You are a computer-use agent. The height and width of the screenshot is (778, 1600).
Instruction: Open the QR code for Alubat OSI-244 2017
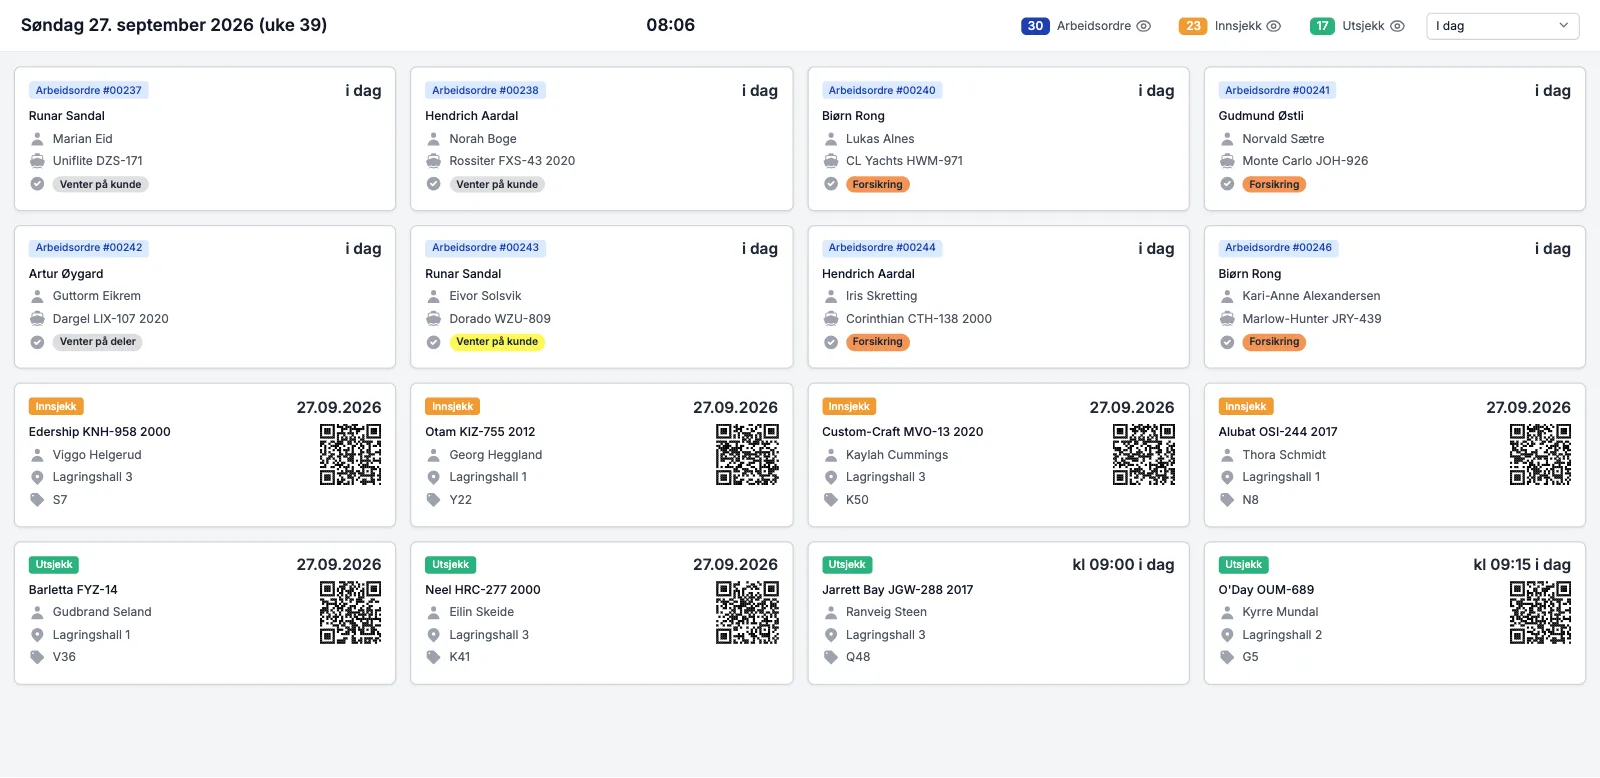click(x=1540, y=455)
